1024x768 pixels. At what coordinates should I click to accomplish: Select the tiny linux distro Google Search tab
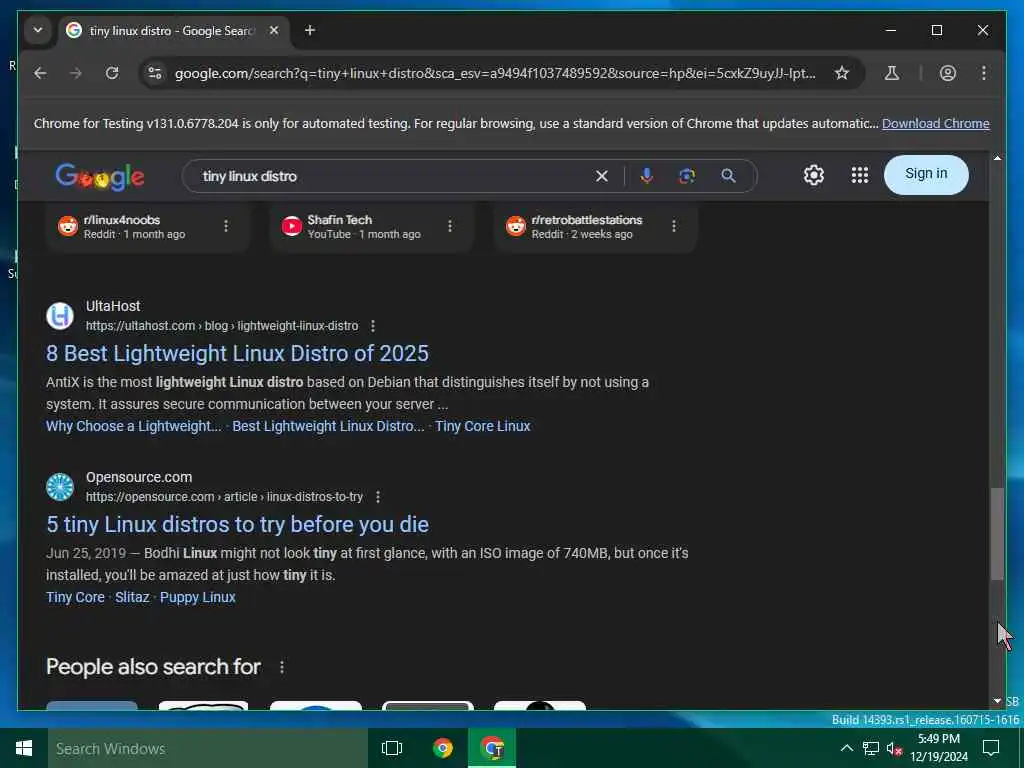click(172, 30)
